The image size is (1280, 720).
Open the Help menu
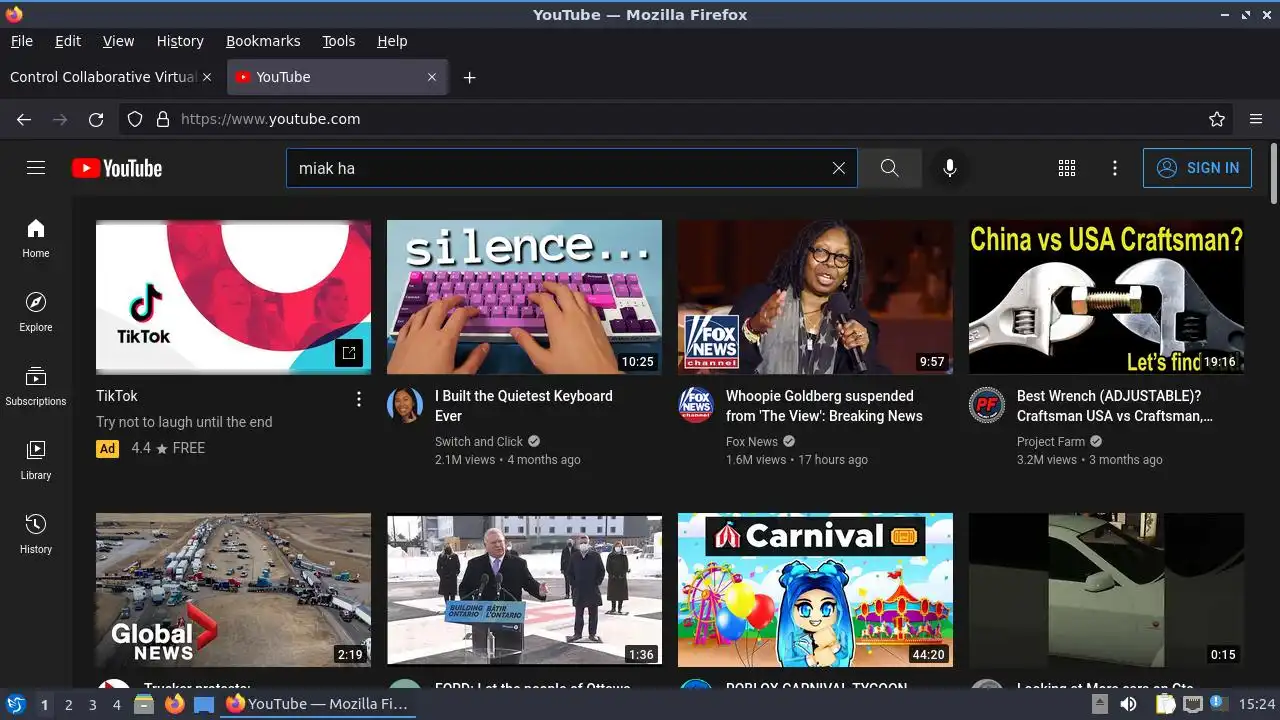[392, 41]
